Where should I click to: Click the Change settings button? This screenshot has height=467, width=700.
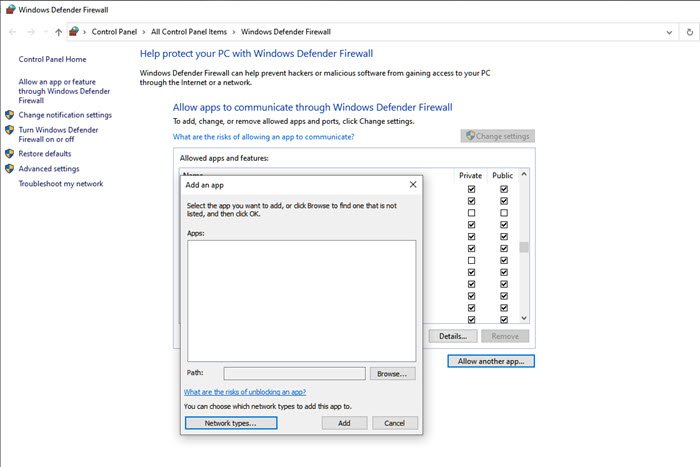pyautogui.click(x=497, y=136)
